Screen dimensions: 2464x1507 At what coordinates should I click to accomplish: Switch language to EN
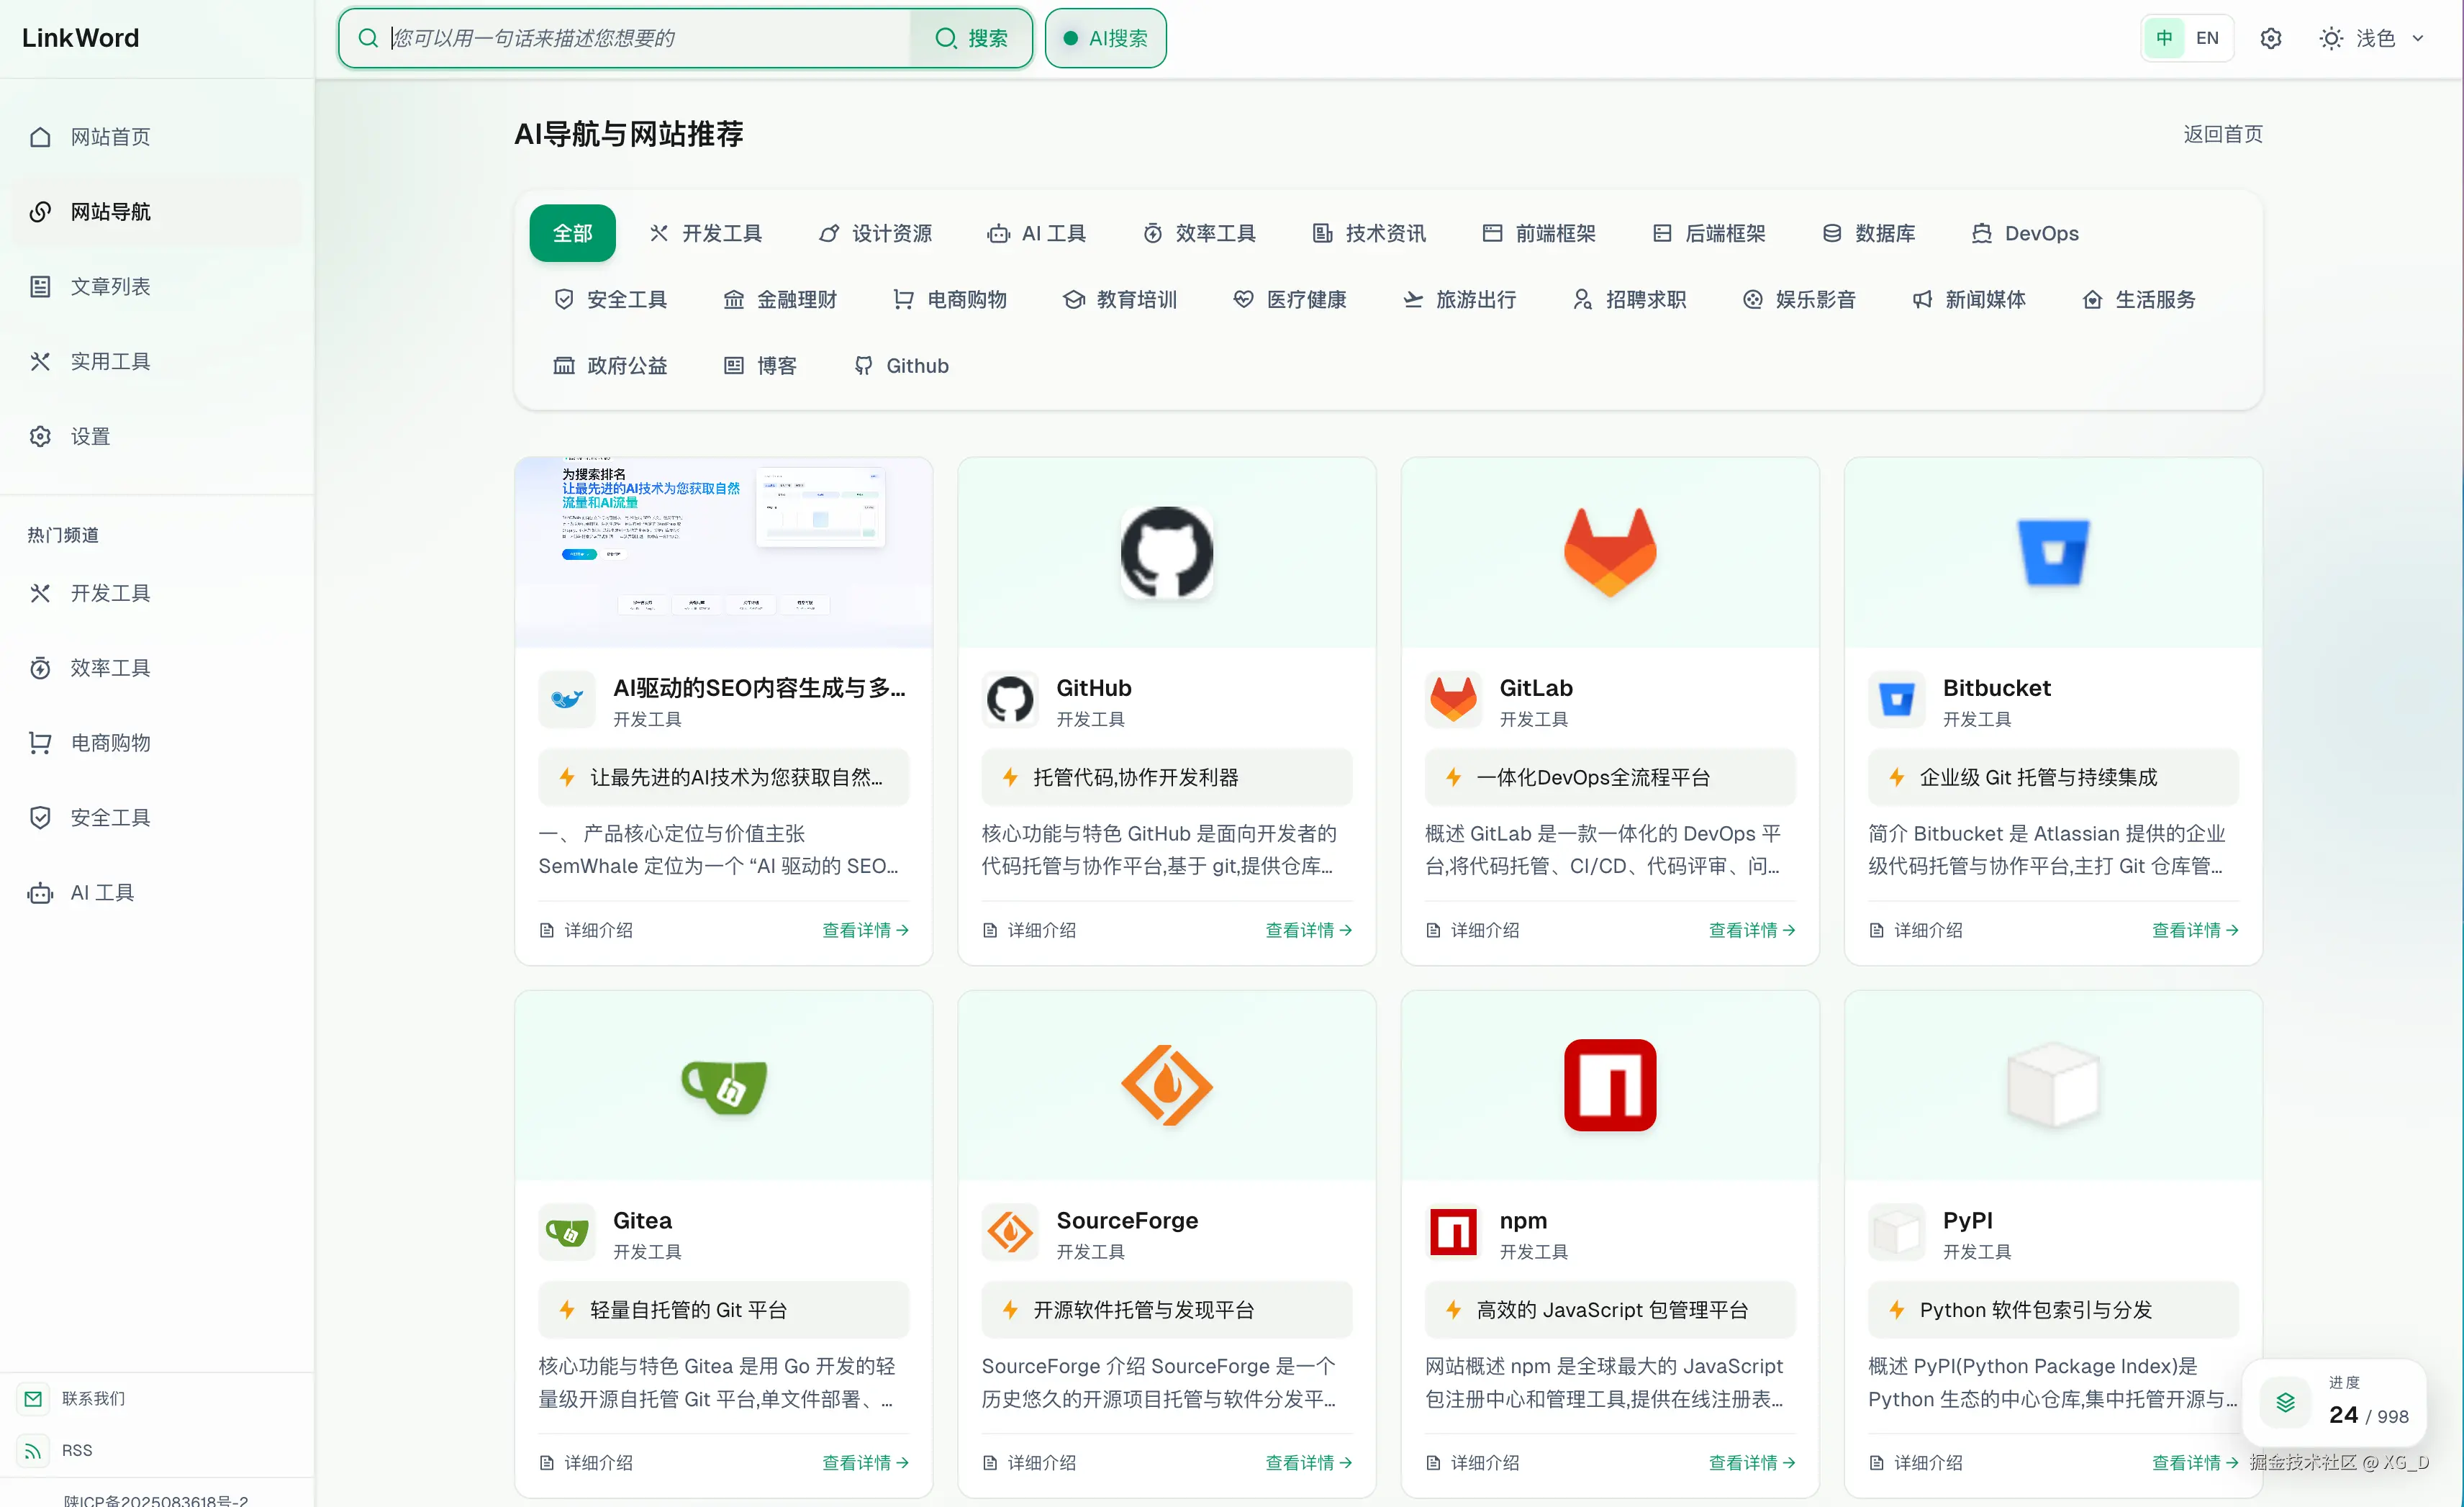(2207, 38)
